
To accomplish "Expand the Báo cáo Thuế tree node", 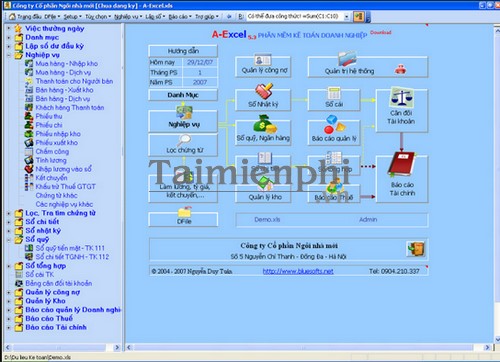I will [x=9, y=318].
